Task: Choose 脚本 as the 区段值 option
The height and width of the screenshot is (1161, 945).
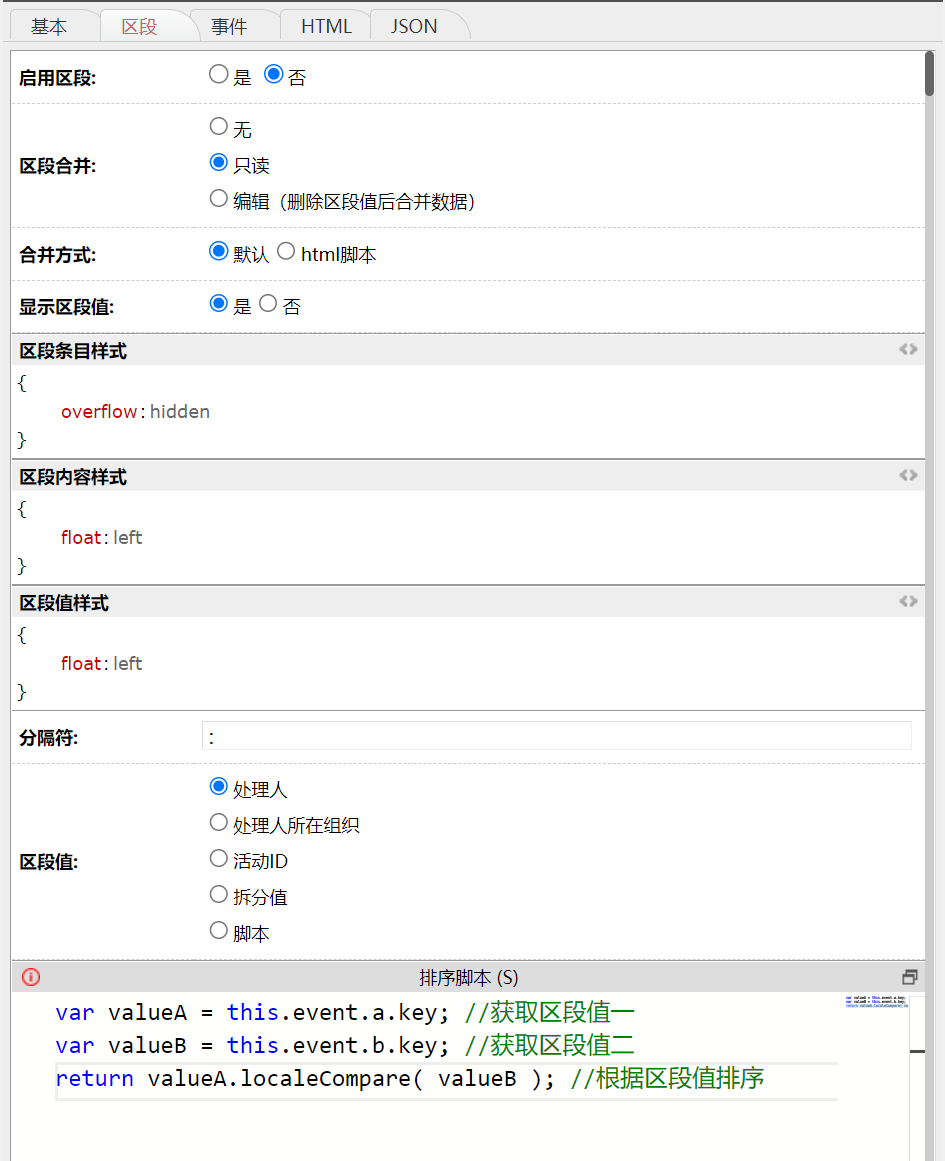Action: click(x=219, y=931)
